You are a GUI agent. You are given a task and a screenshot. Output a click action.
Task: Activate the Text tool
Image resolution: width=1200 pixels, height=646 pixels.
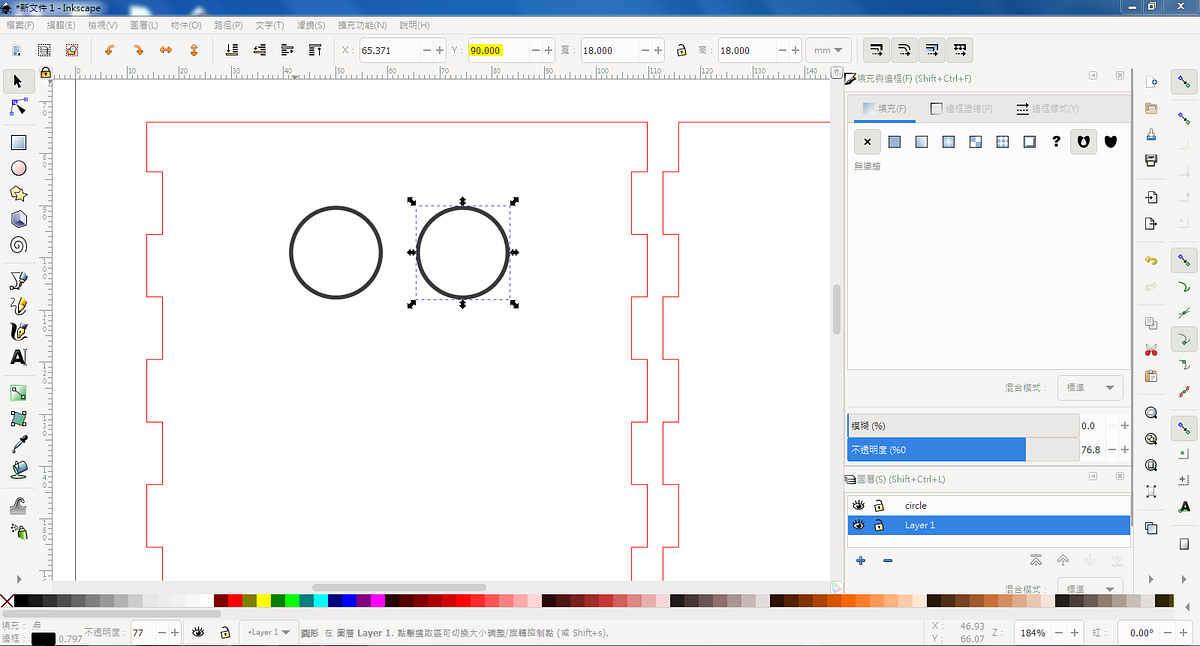point(18,357)
